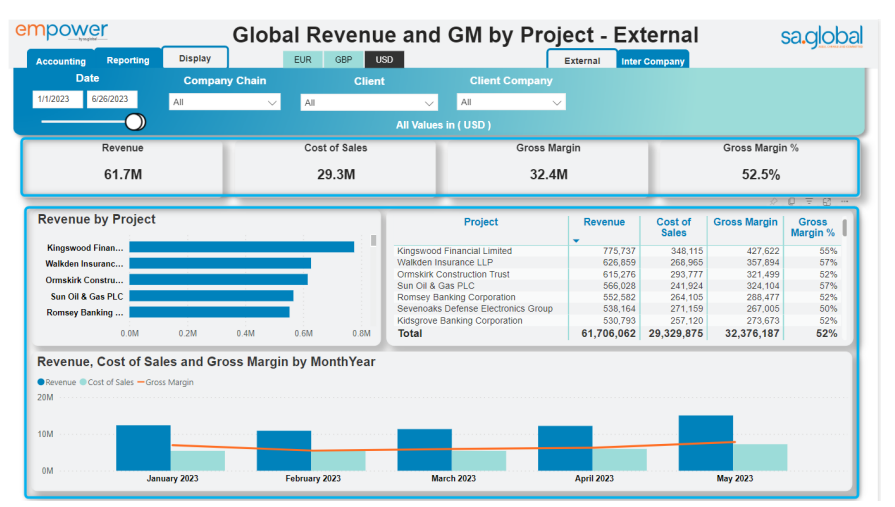
Task: Click the total revenue value 61,706,062
Action: [608, 333]
